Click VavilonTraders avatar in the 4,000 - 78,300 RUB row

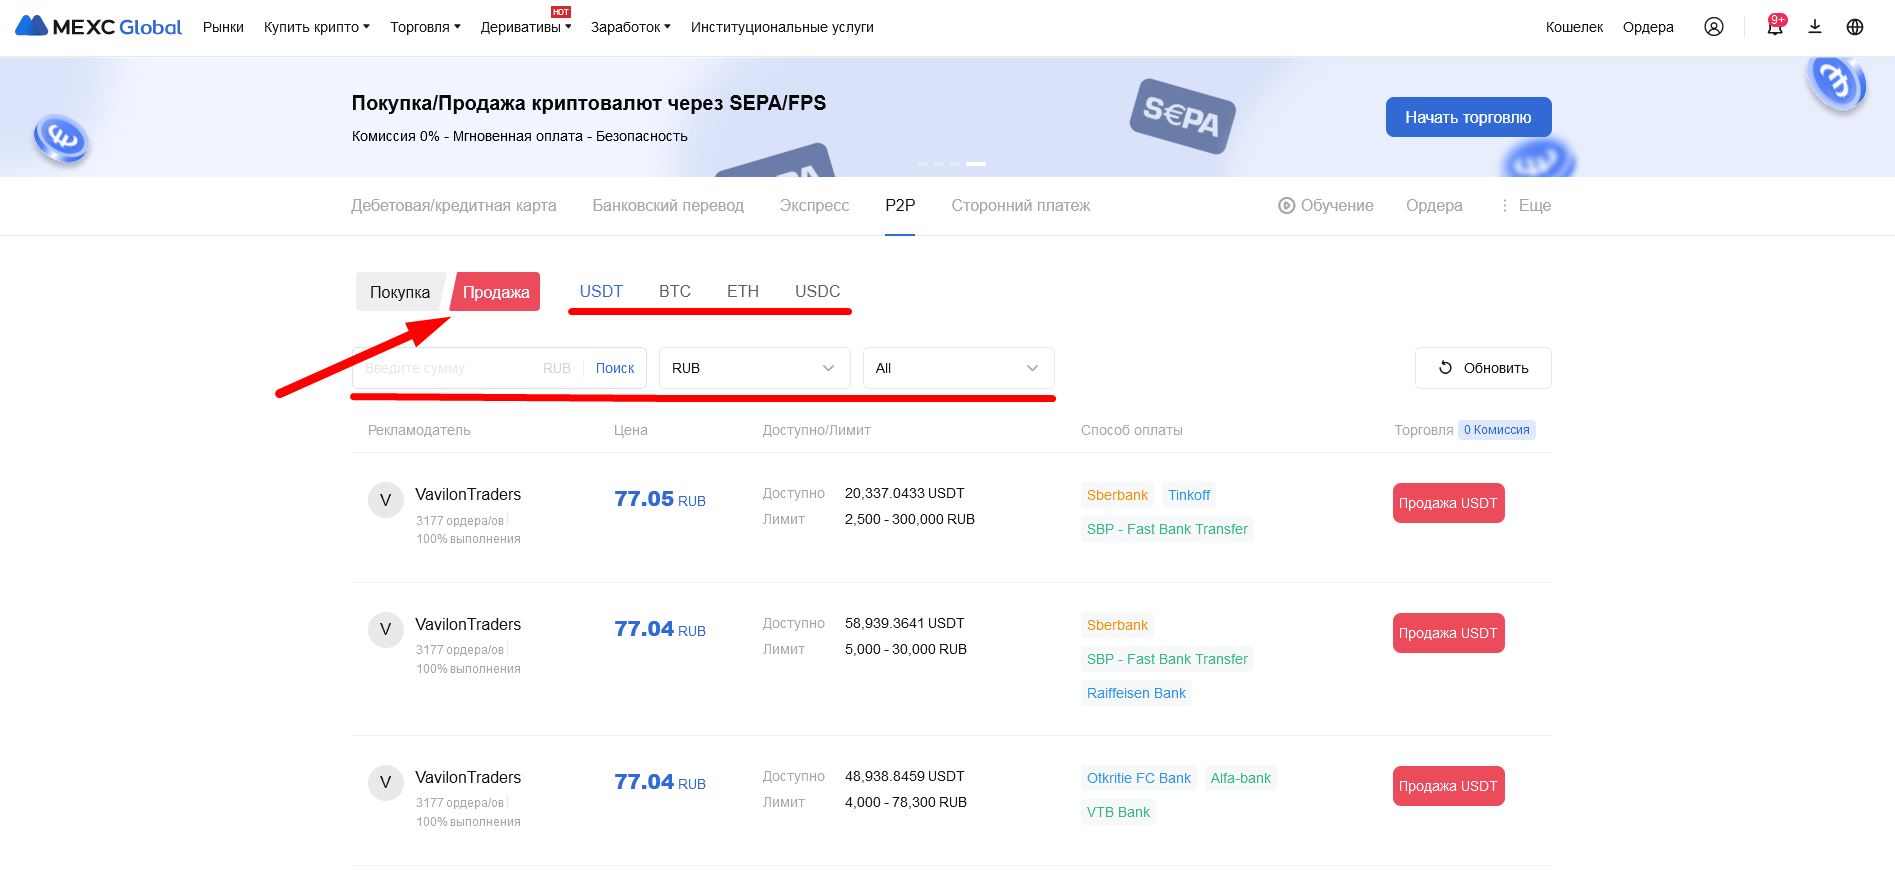(385, 783)
